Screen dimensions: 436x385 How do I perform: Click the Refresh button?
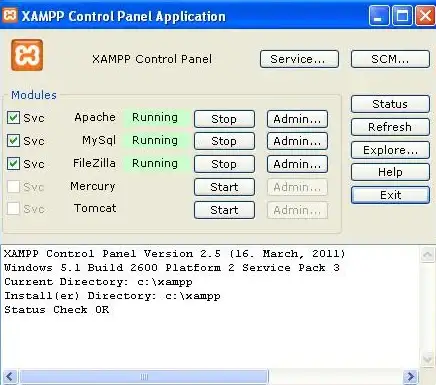click(x=390, y=127)
